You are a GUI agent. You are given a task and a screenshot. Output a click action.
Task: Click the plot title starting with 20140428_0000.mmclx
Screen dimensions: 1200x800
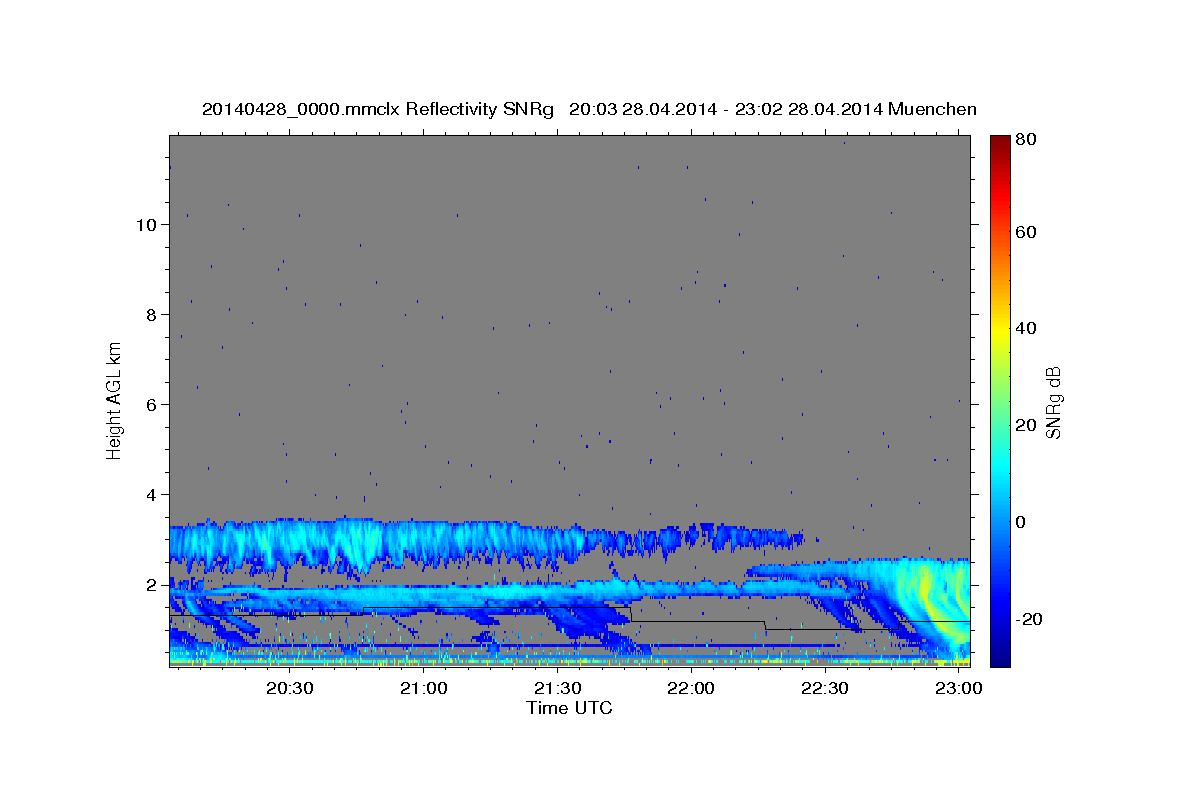[589, 109]
